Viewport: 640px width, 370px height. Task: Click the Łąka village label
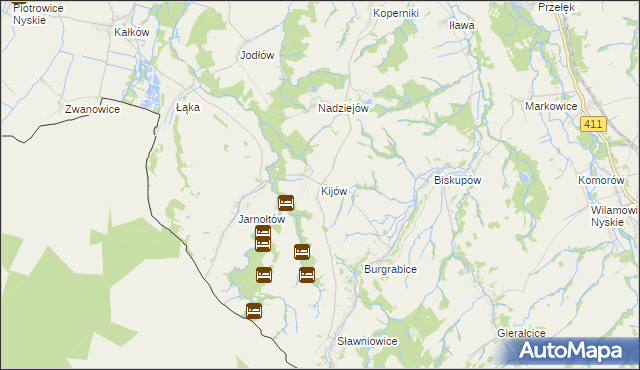188,107
